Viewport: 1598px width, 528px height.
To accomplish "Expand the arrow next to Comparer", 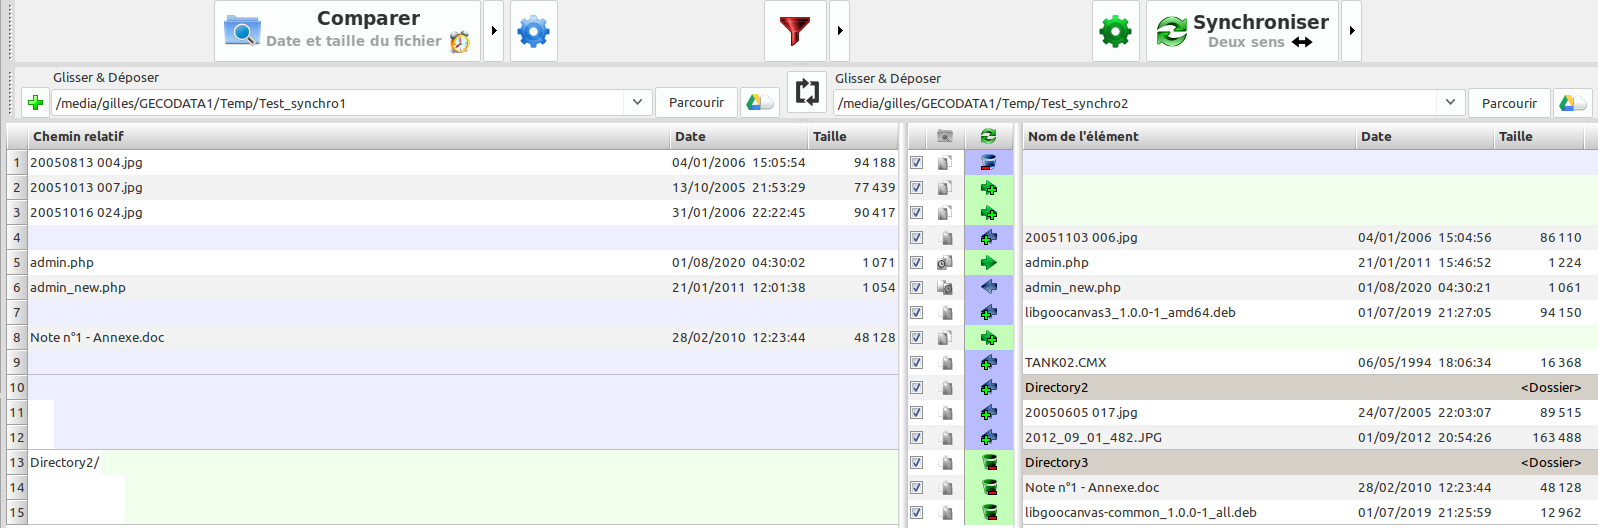I will point(494,31).
